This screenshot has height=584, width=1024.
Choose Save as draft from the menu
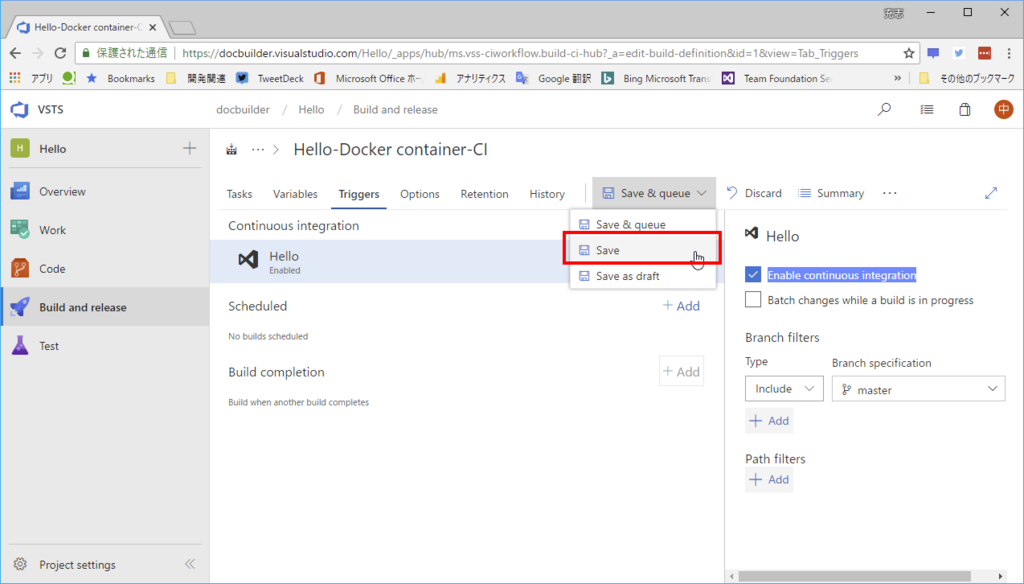click(x=643, y=276)
